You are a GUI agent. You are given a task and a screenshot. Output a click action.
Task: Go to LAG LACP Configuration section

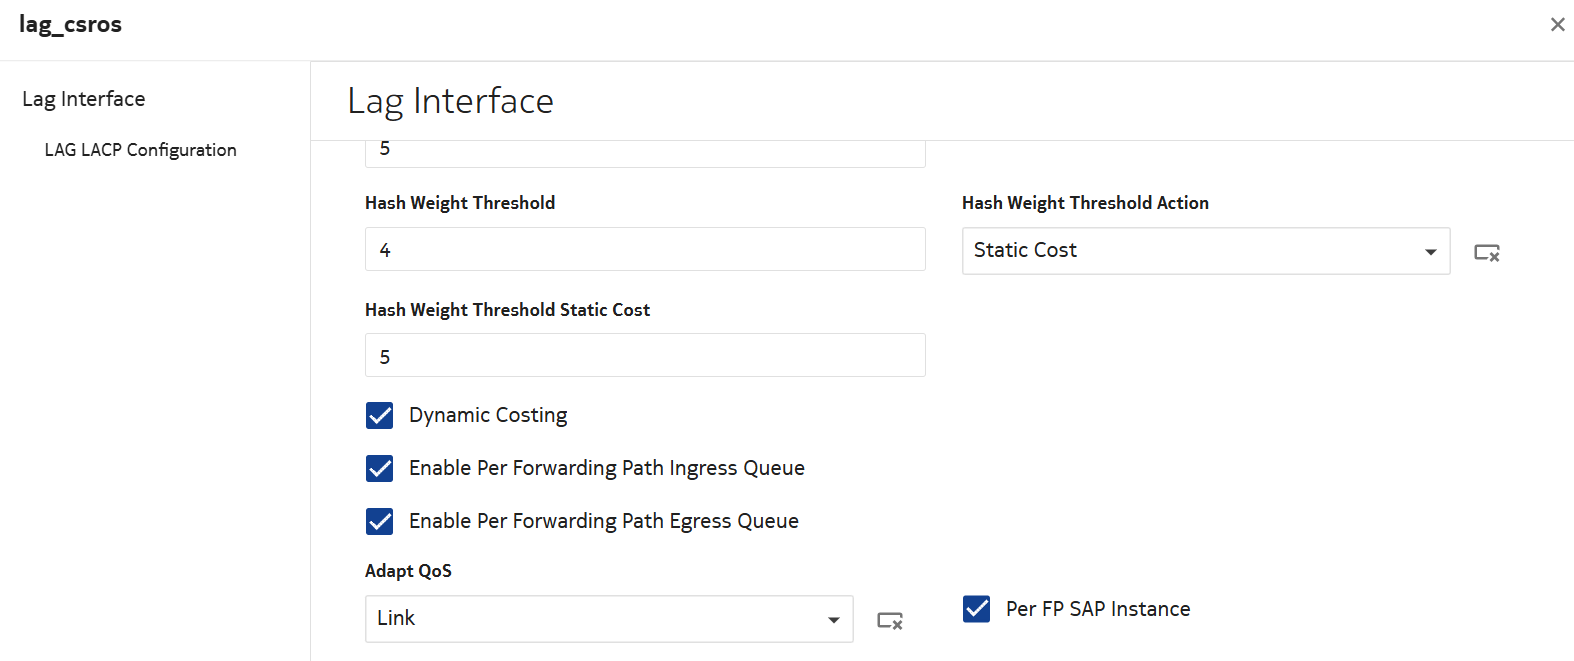(x=140, y=150)
